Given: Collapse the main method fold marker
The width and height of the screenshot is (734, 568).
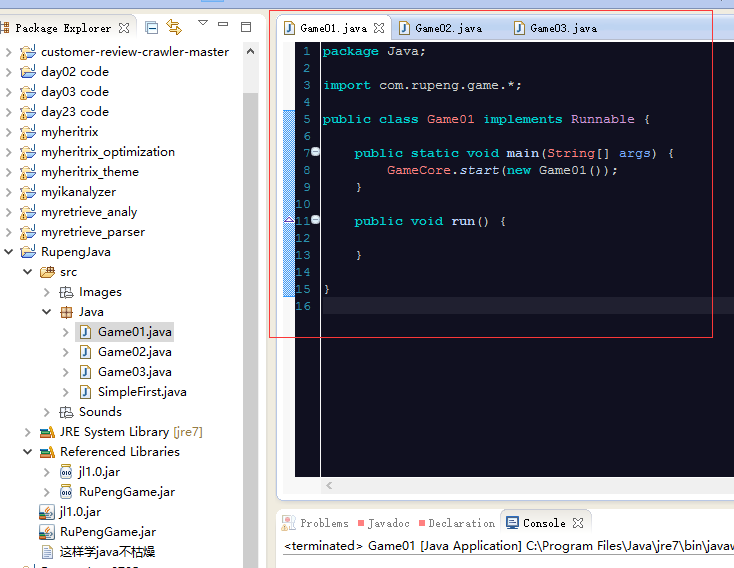Looking at the screenshot, I should (x=316, y=152).
